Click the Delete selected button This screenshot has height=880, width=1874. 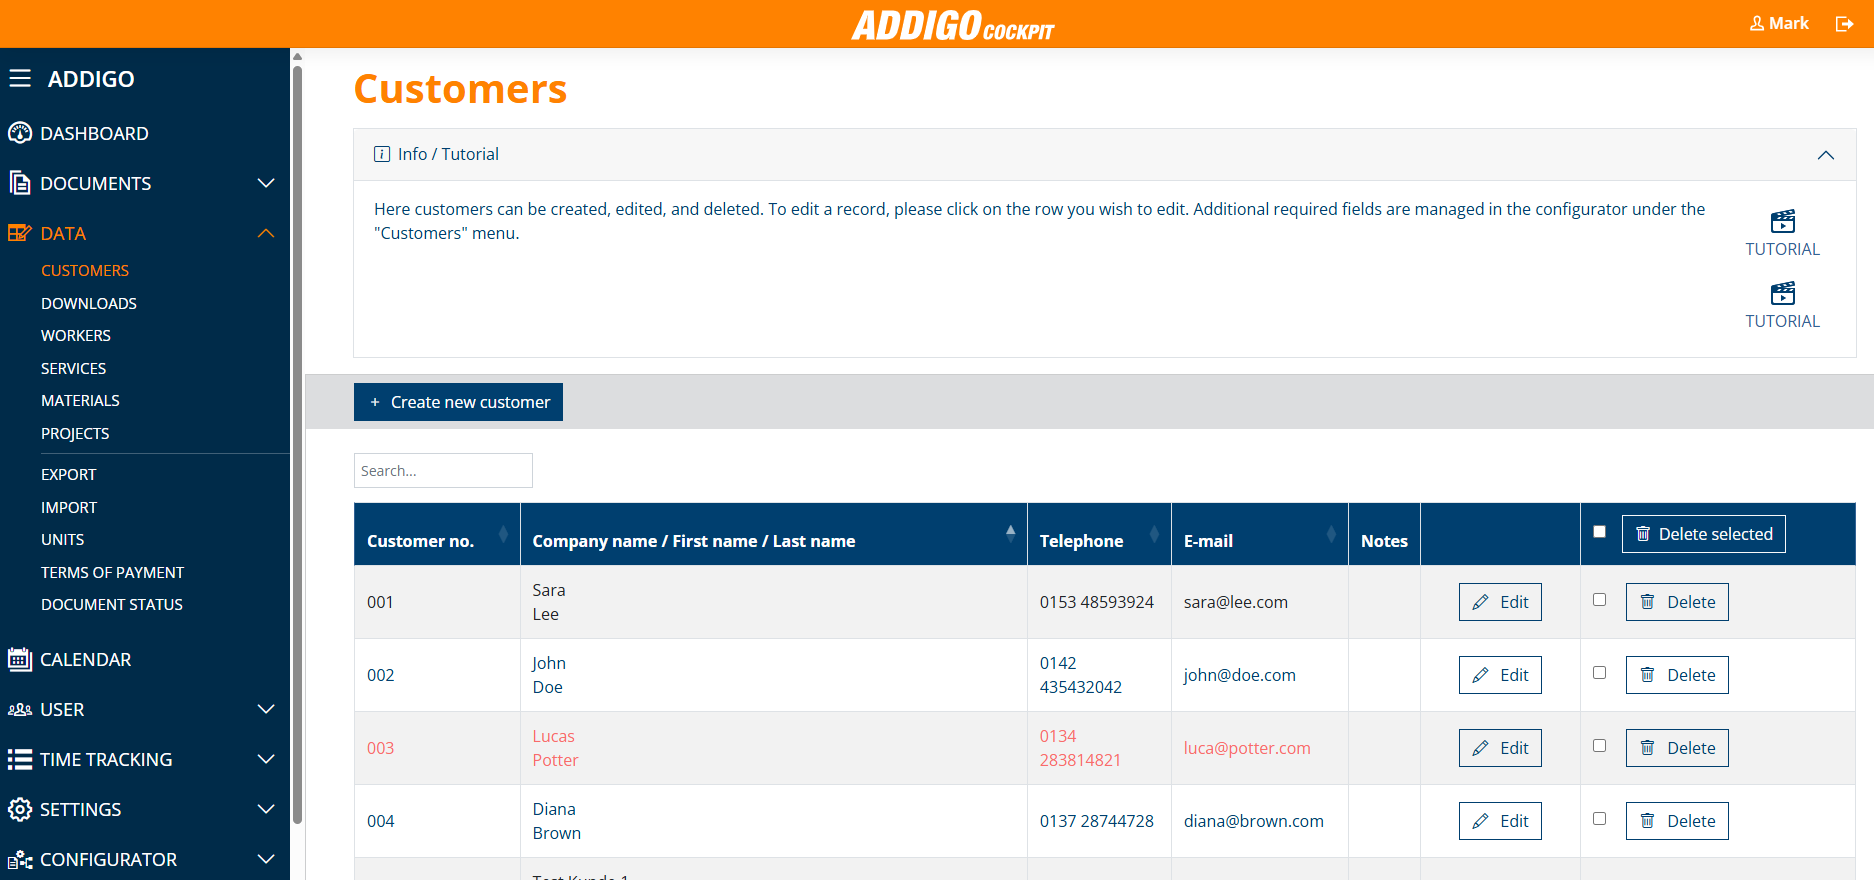1704,534
